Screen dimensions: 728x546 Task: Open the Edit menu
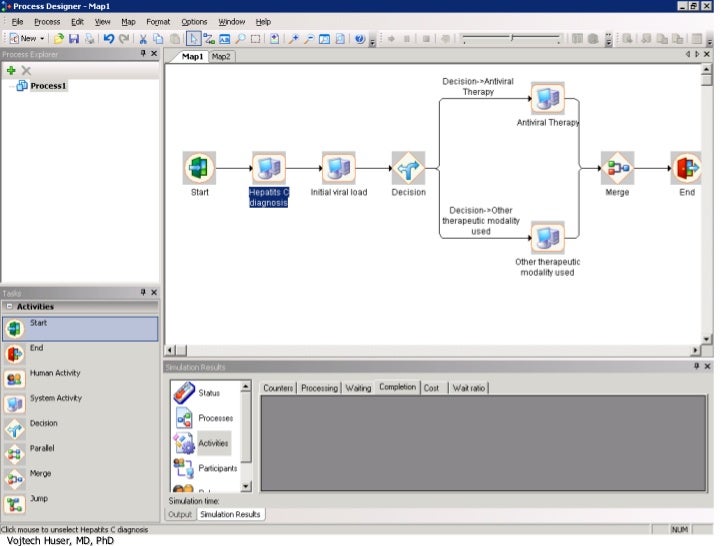(77, 22)
